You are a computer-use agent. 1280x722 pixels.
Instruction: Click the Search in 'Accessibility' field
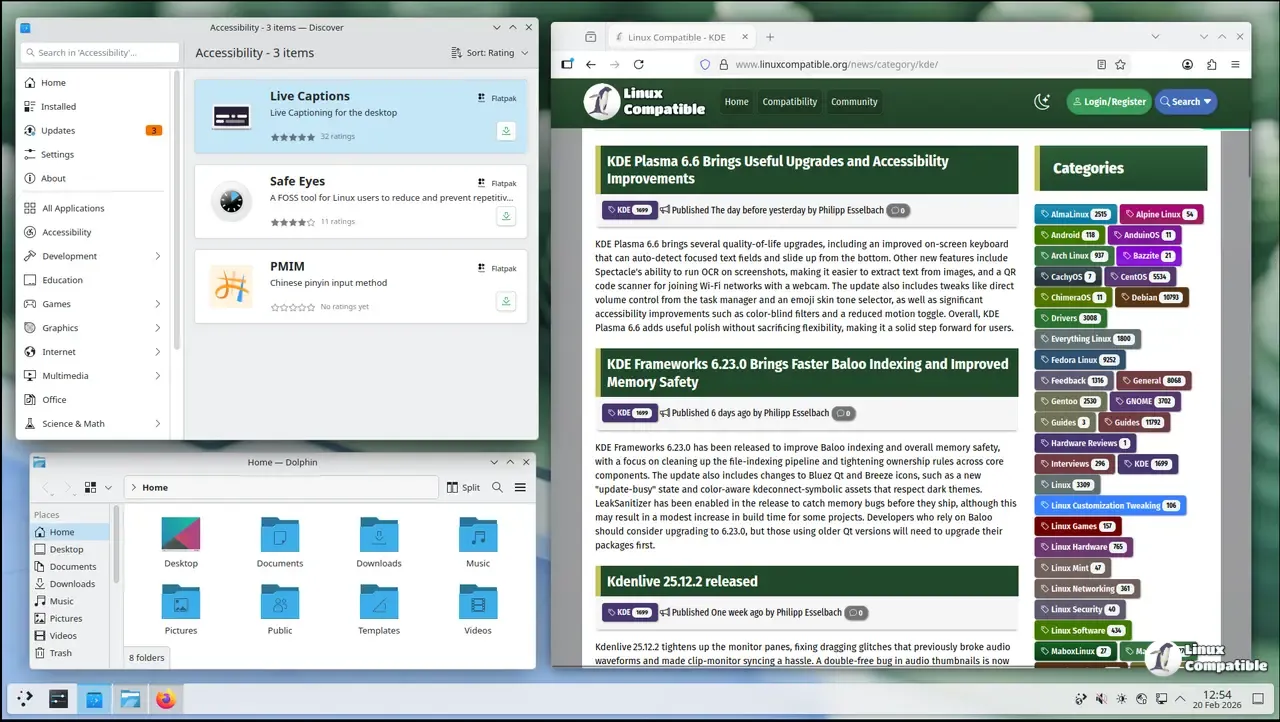coord(100,53)
